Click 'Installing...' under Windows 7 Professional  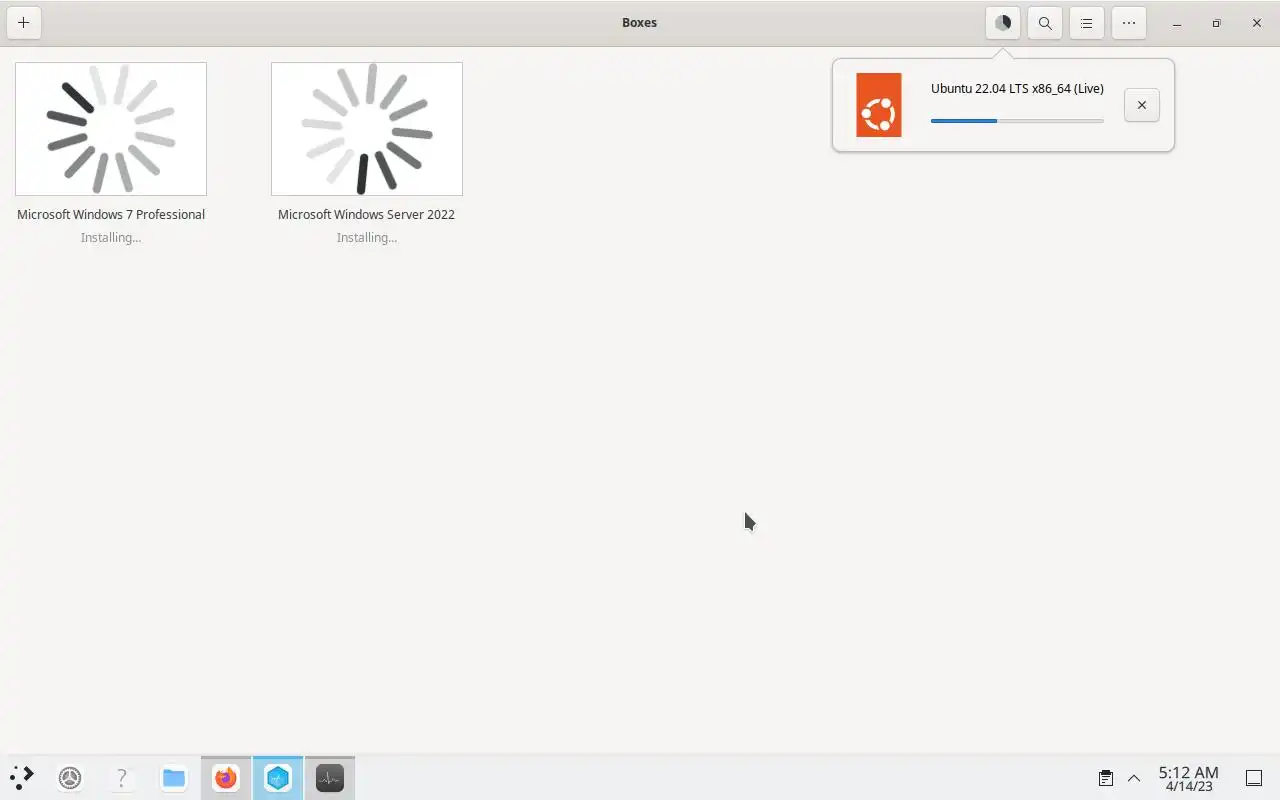(111, 238)
